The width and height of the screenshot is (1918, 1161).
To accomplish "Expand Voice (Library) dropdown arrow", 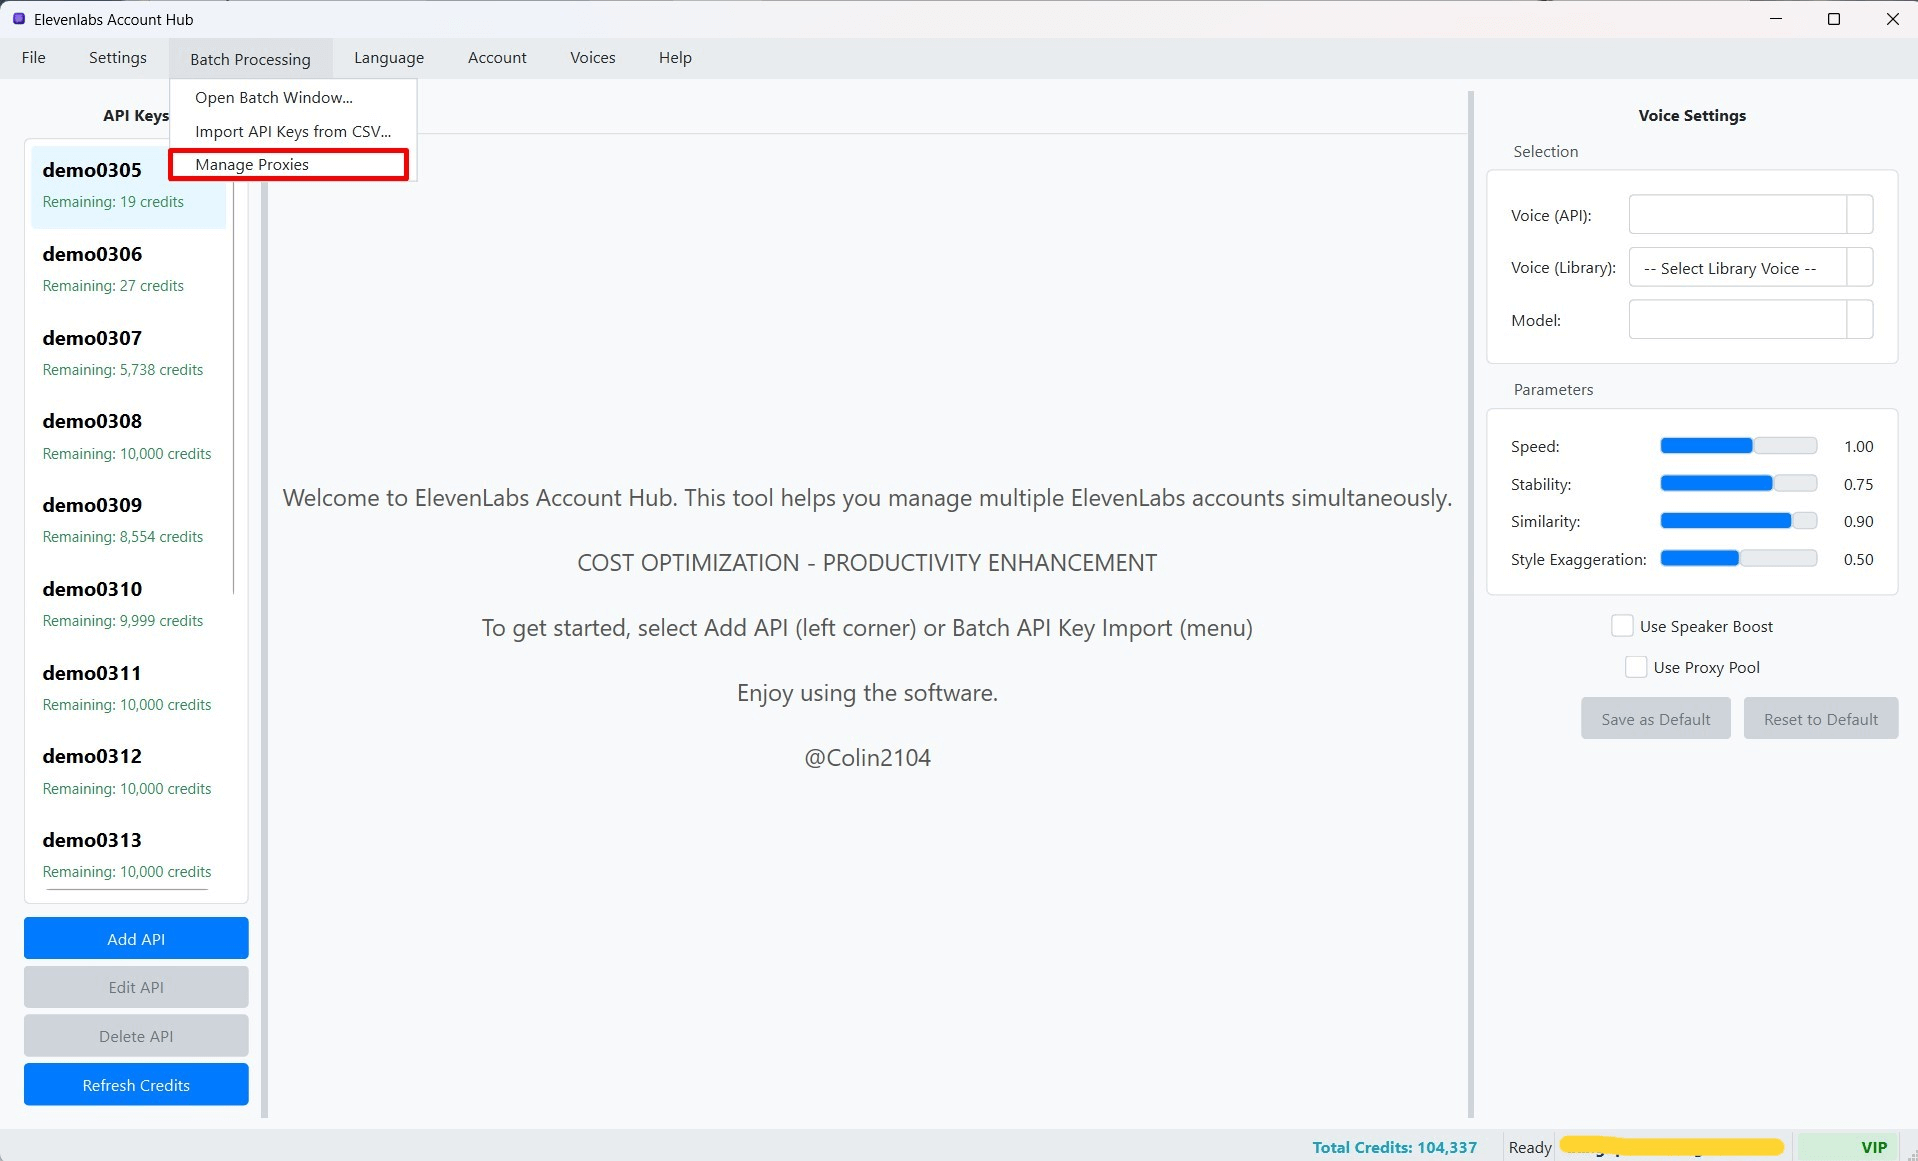I will (1859, 268).
